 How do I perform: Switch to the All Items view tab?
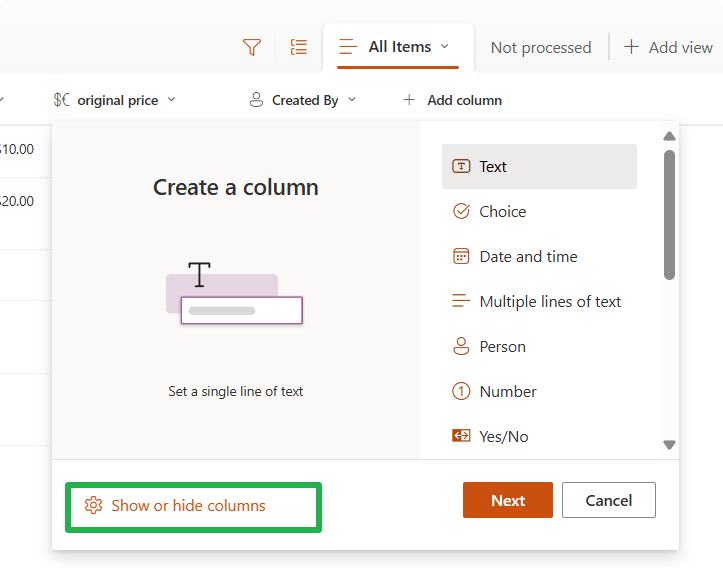click(x=398, y=47)
